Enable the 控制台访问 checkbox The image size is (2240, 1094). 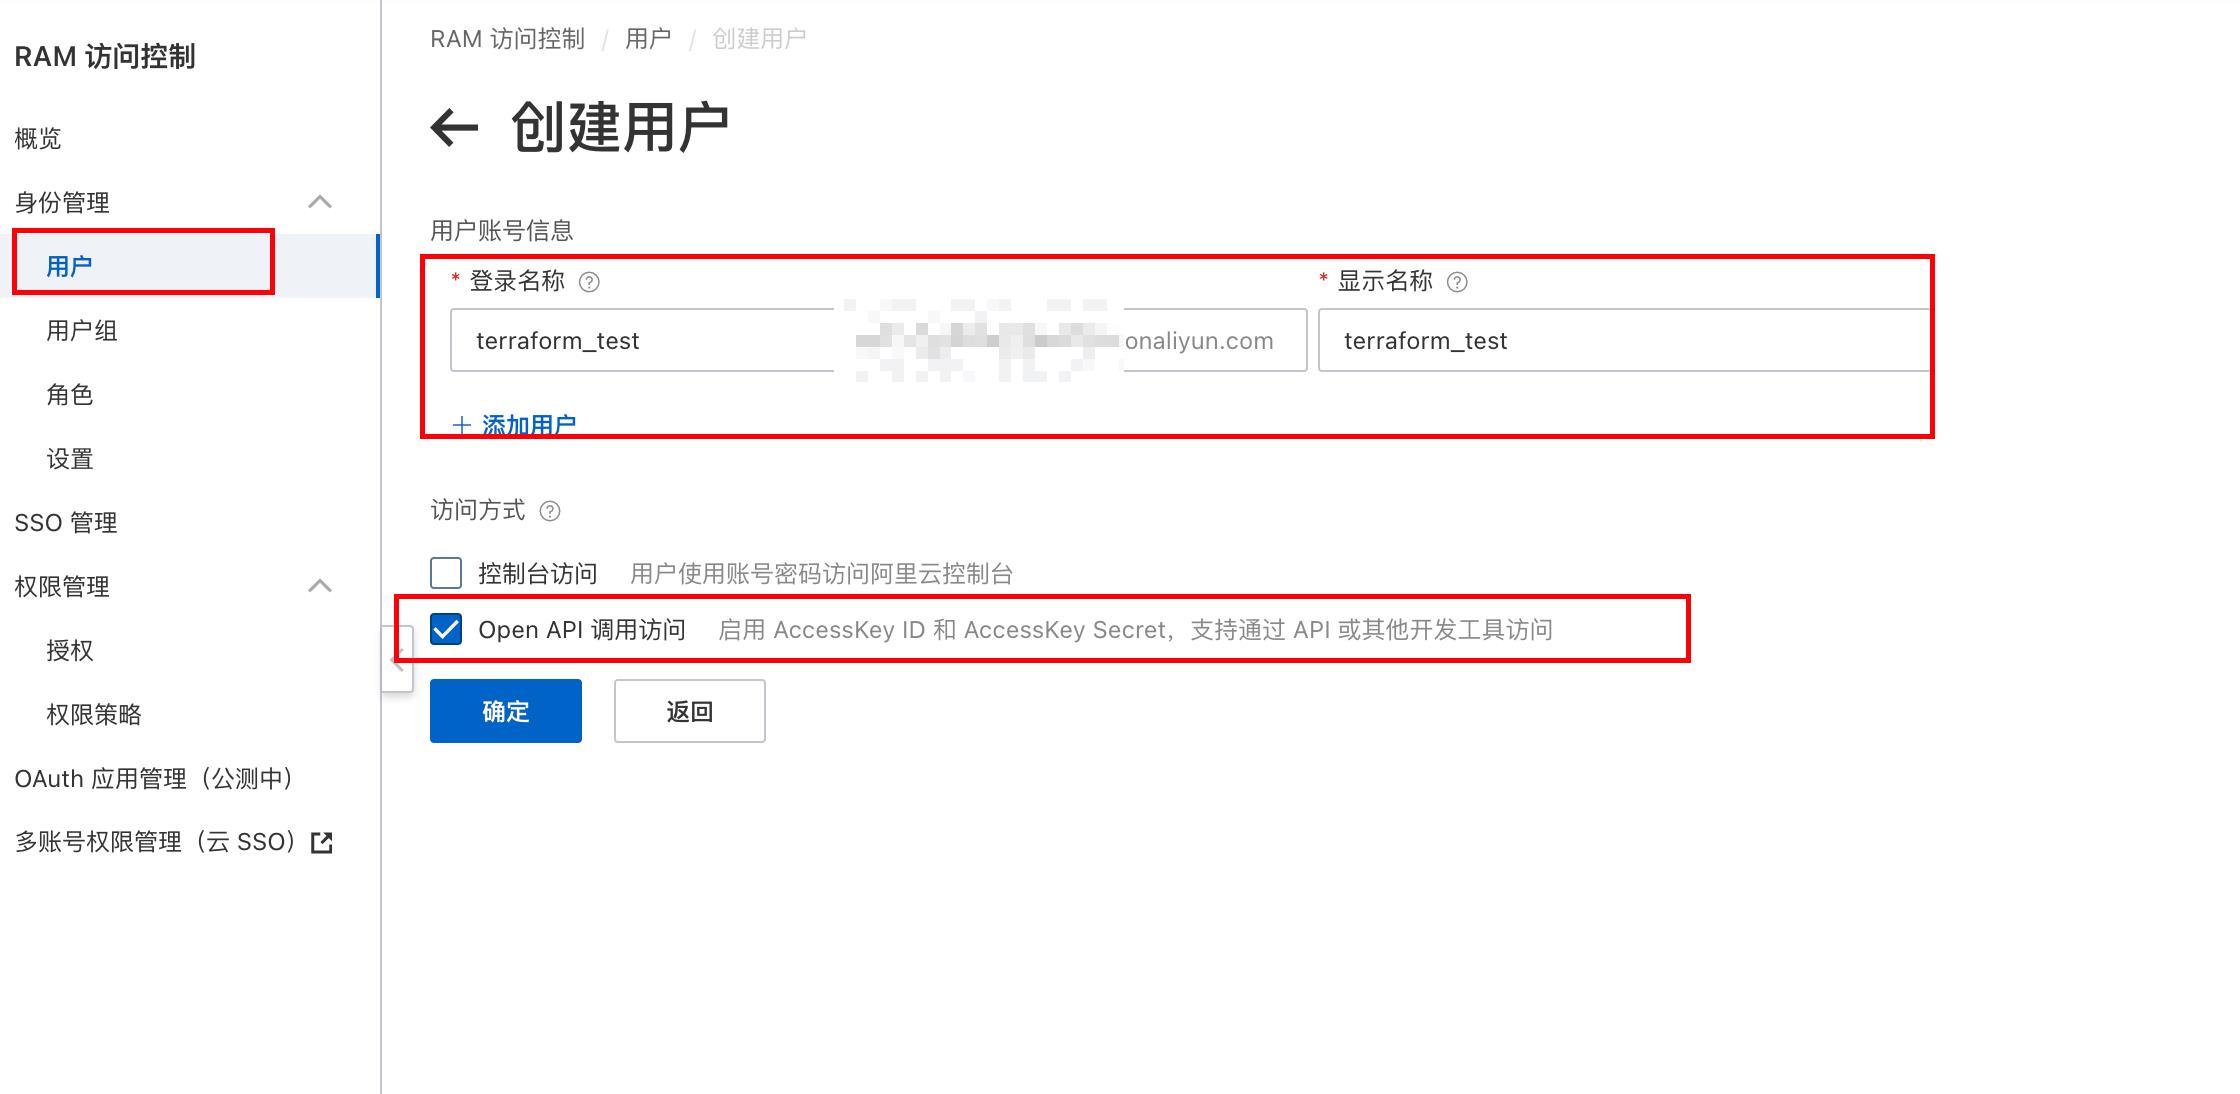coord(446,573)
